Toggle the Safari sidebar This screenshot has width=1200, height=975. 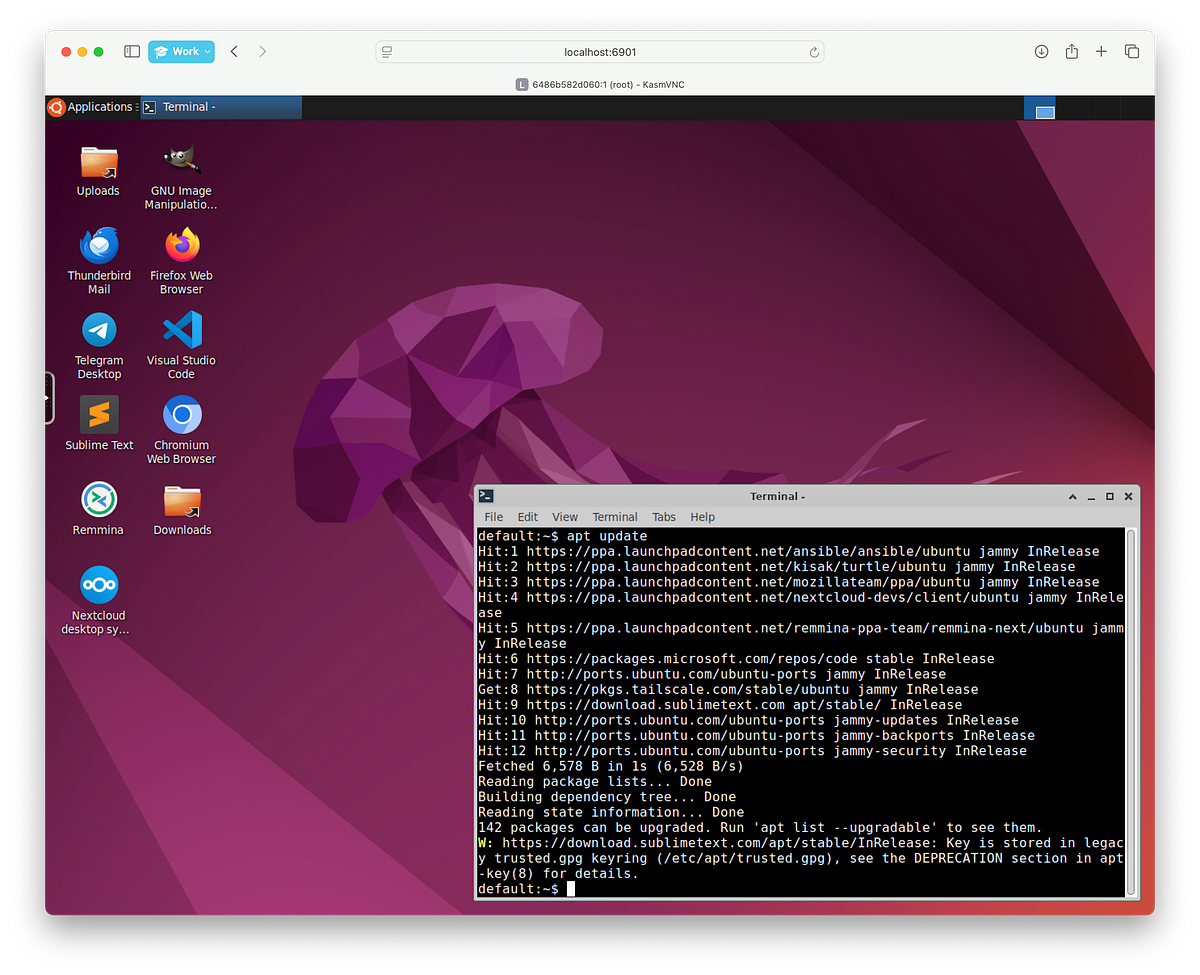click(131, 51)
